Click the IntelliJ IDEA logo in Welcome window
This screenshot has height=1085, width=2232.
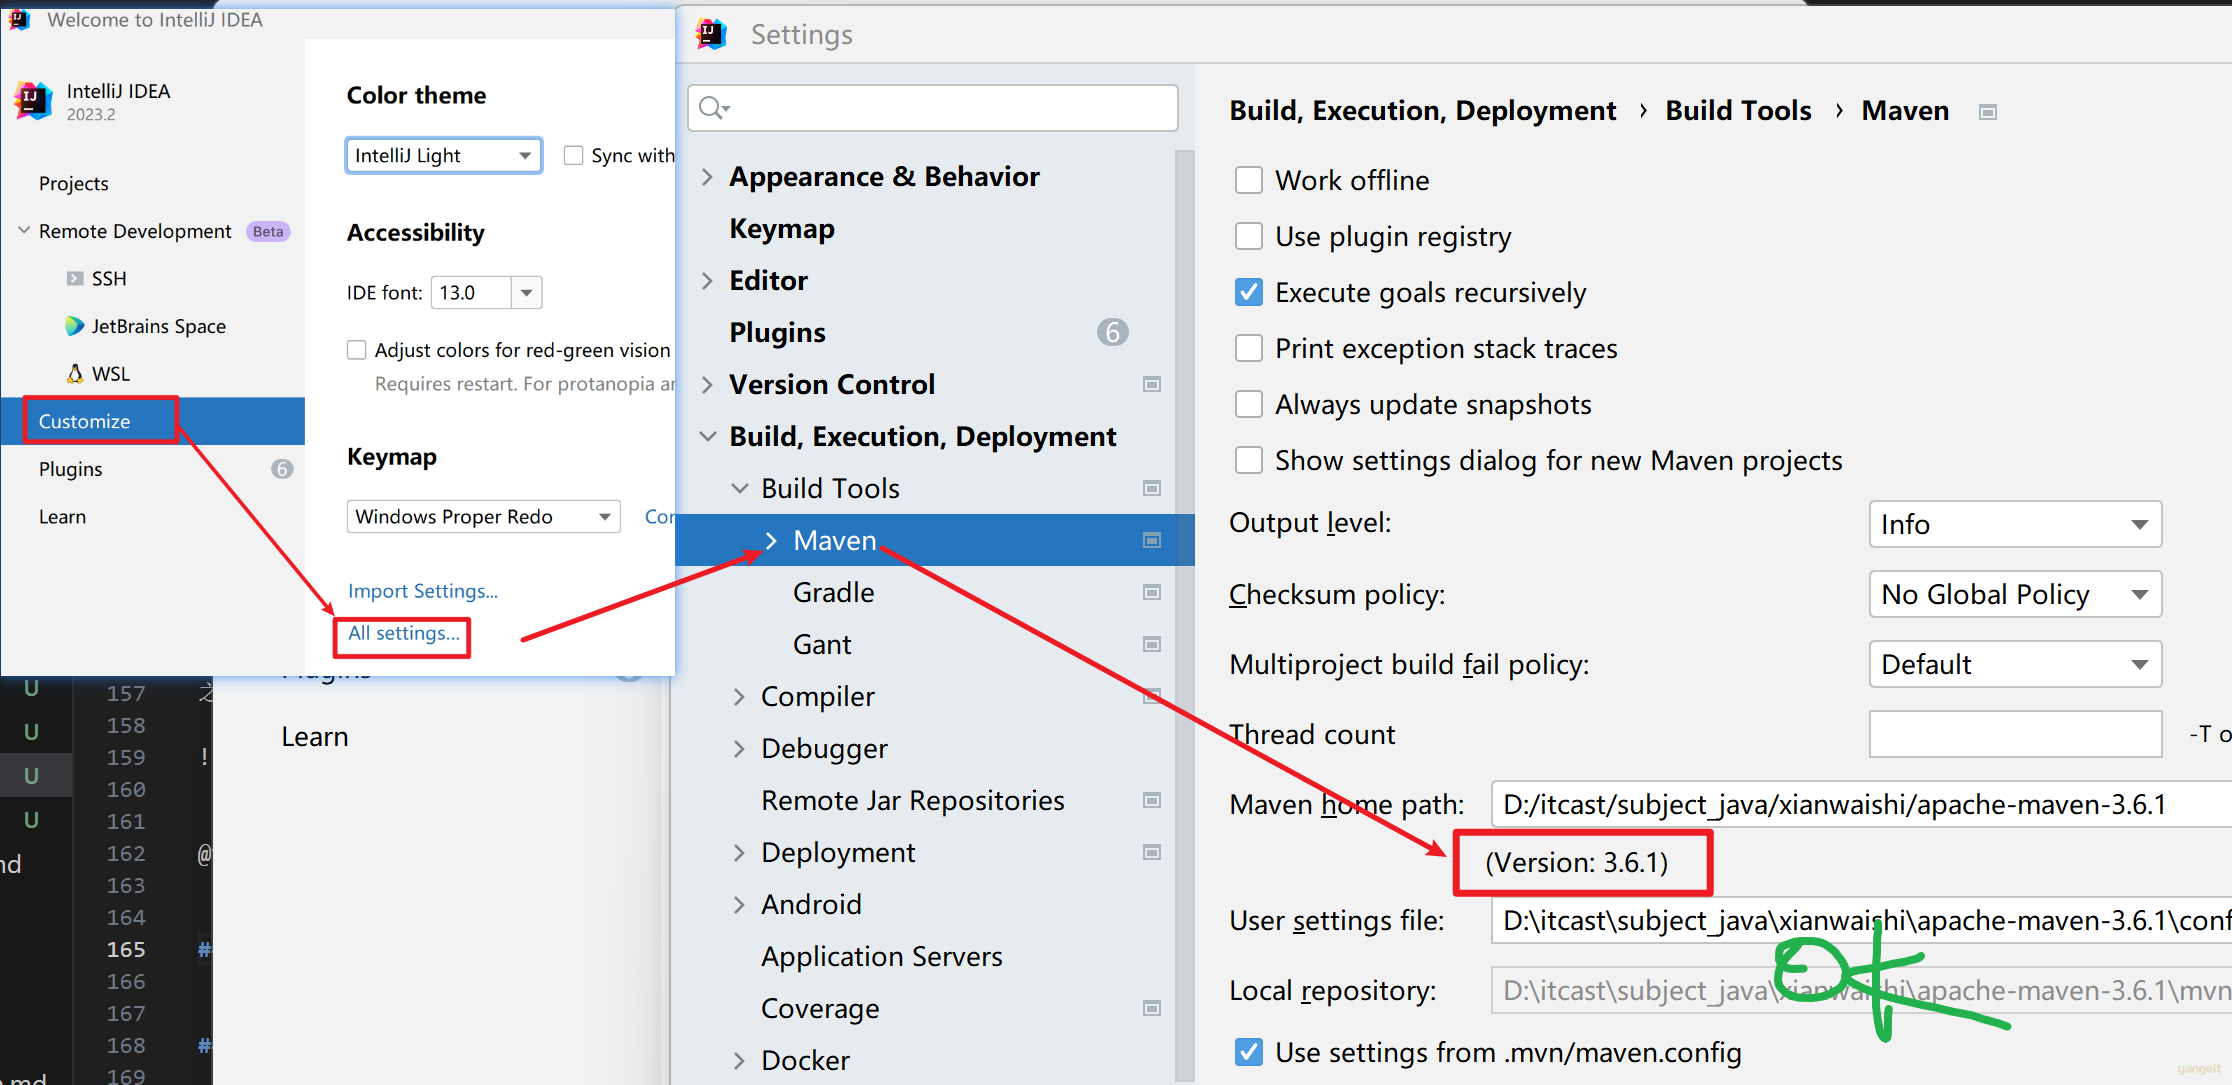[x=33, y=100]
